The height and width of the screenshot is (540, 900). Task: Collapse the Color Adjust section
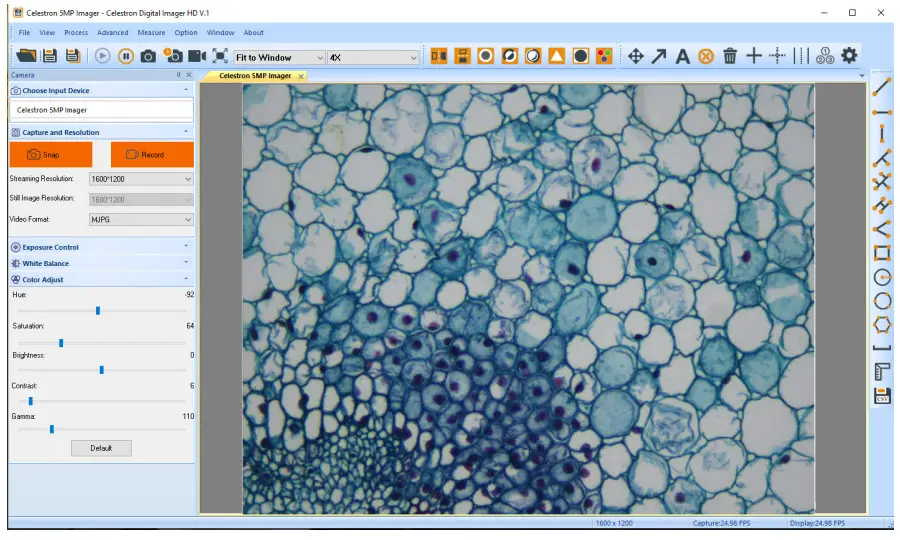coord(186,279)
